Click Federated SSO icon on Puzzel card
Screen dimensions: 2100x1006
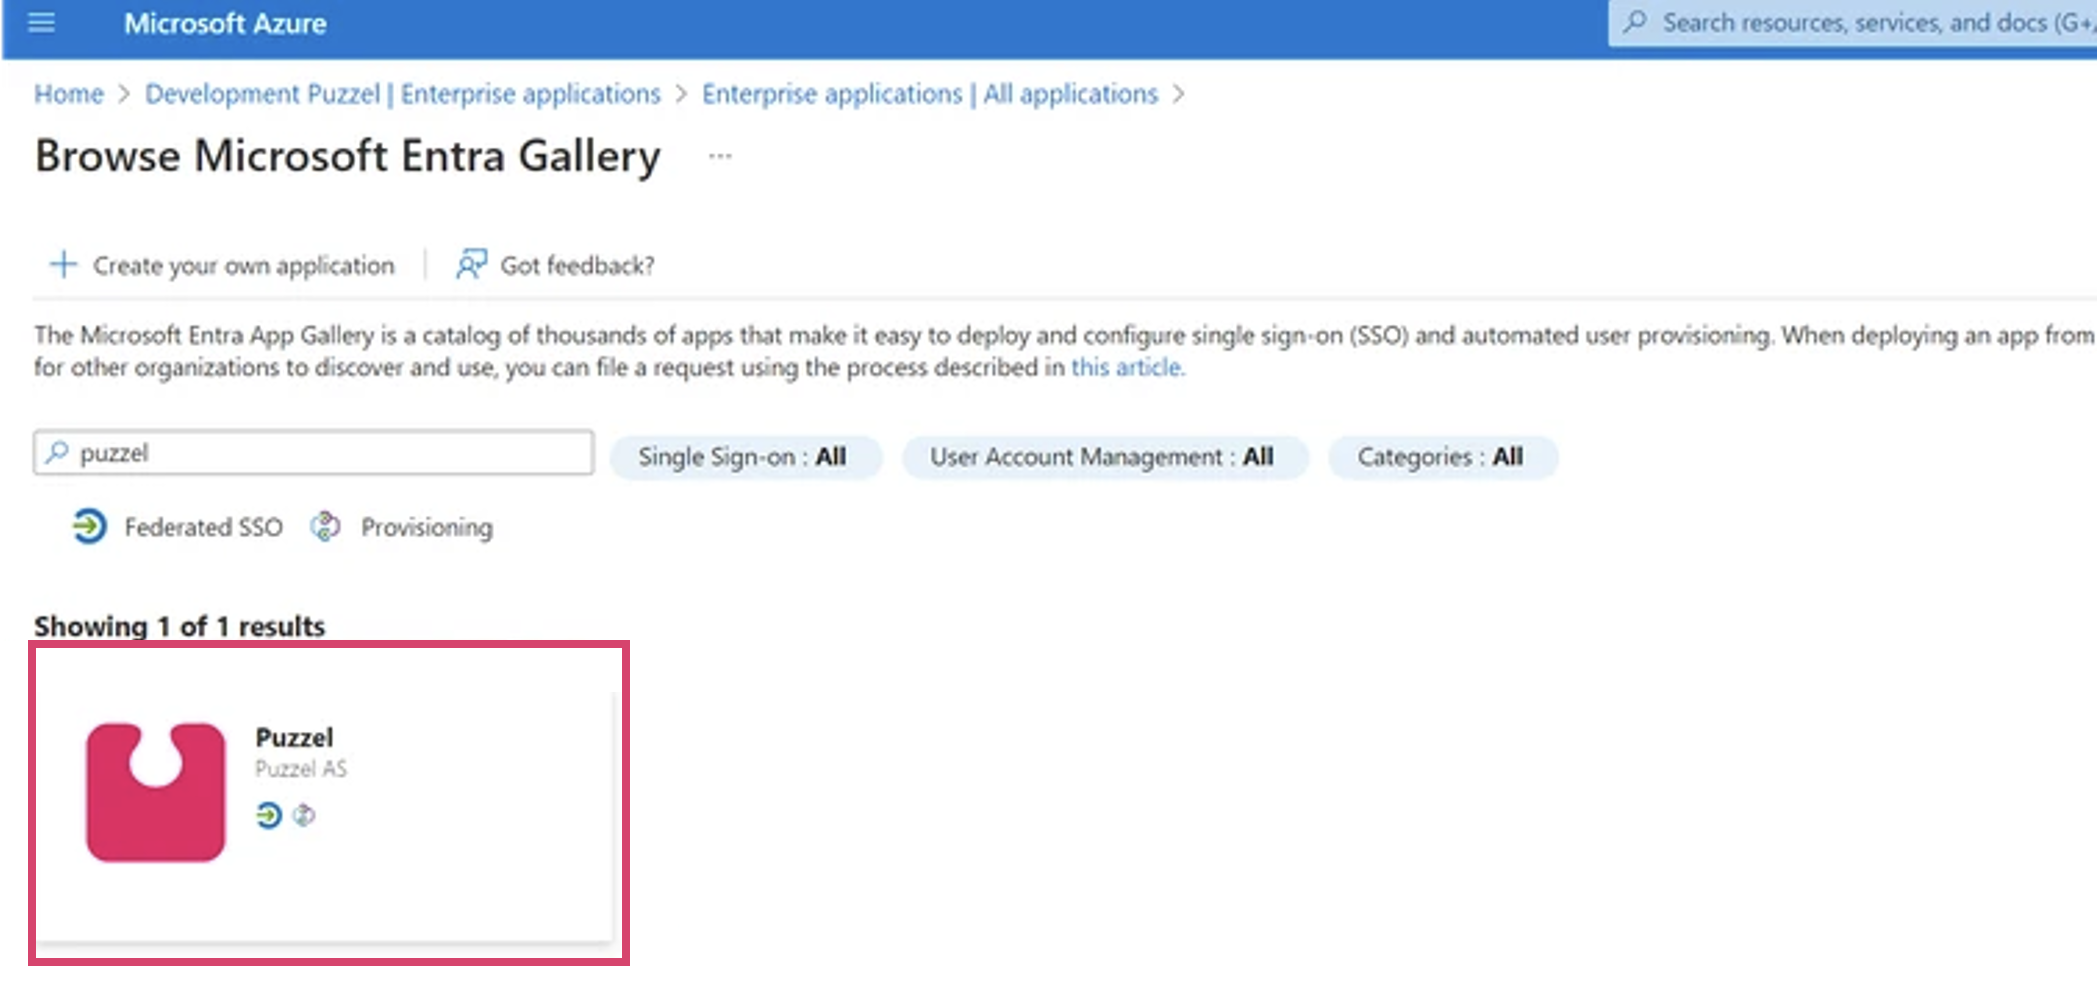click(x=268, y=815)
